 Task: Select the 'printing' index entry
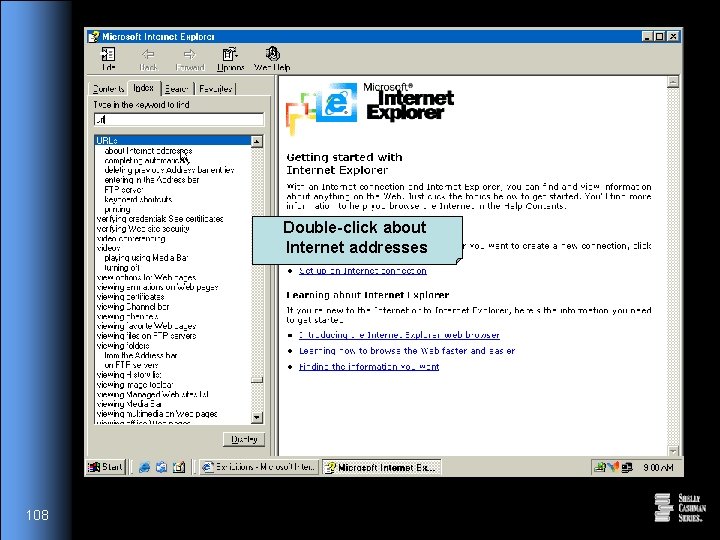click(x=117, y=209)
